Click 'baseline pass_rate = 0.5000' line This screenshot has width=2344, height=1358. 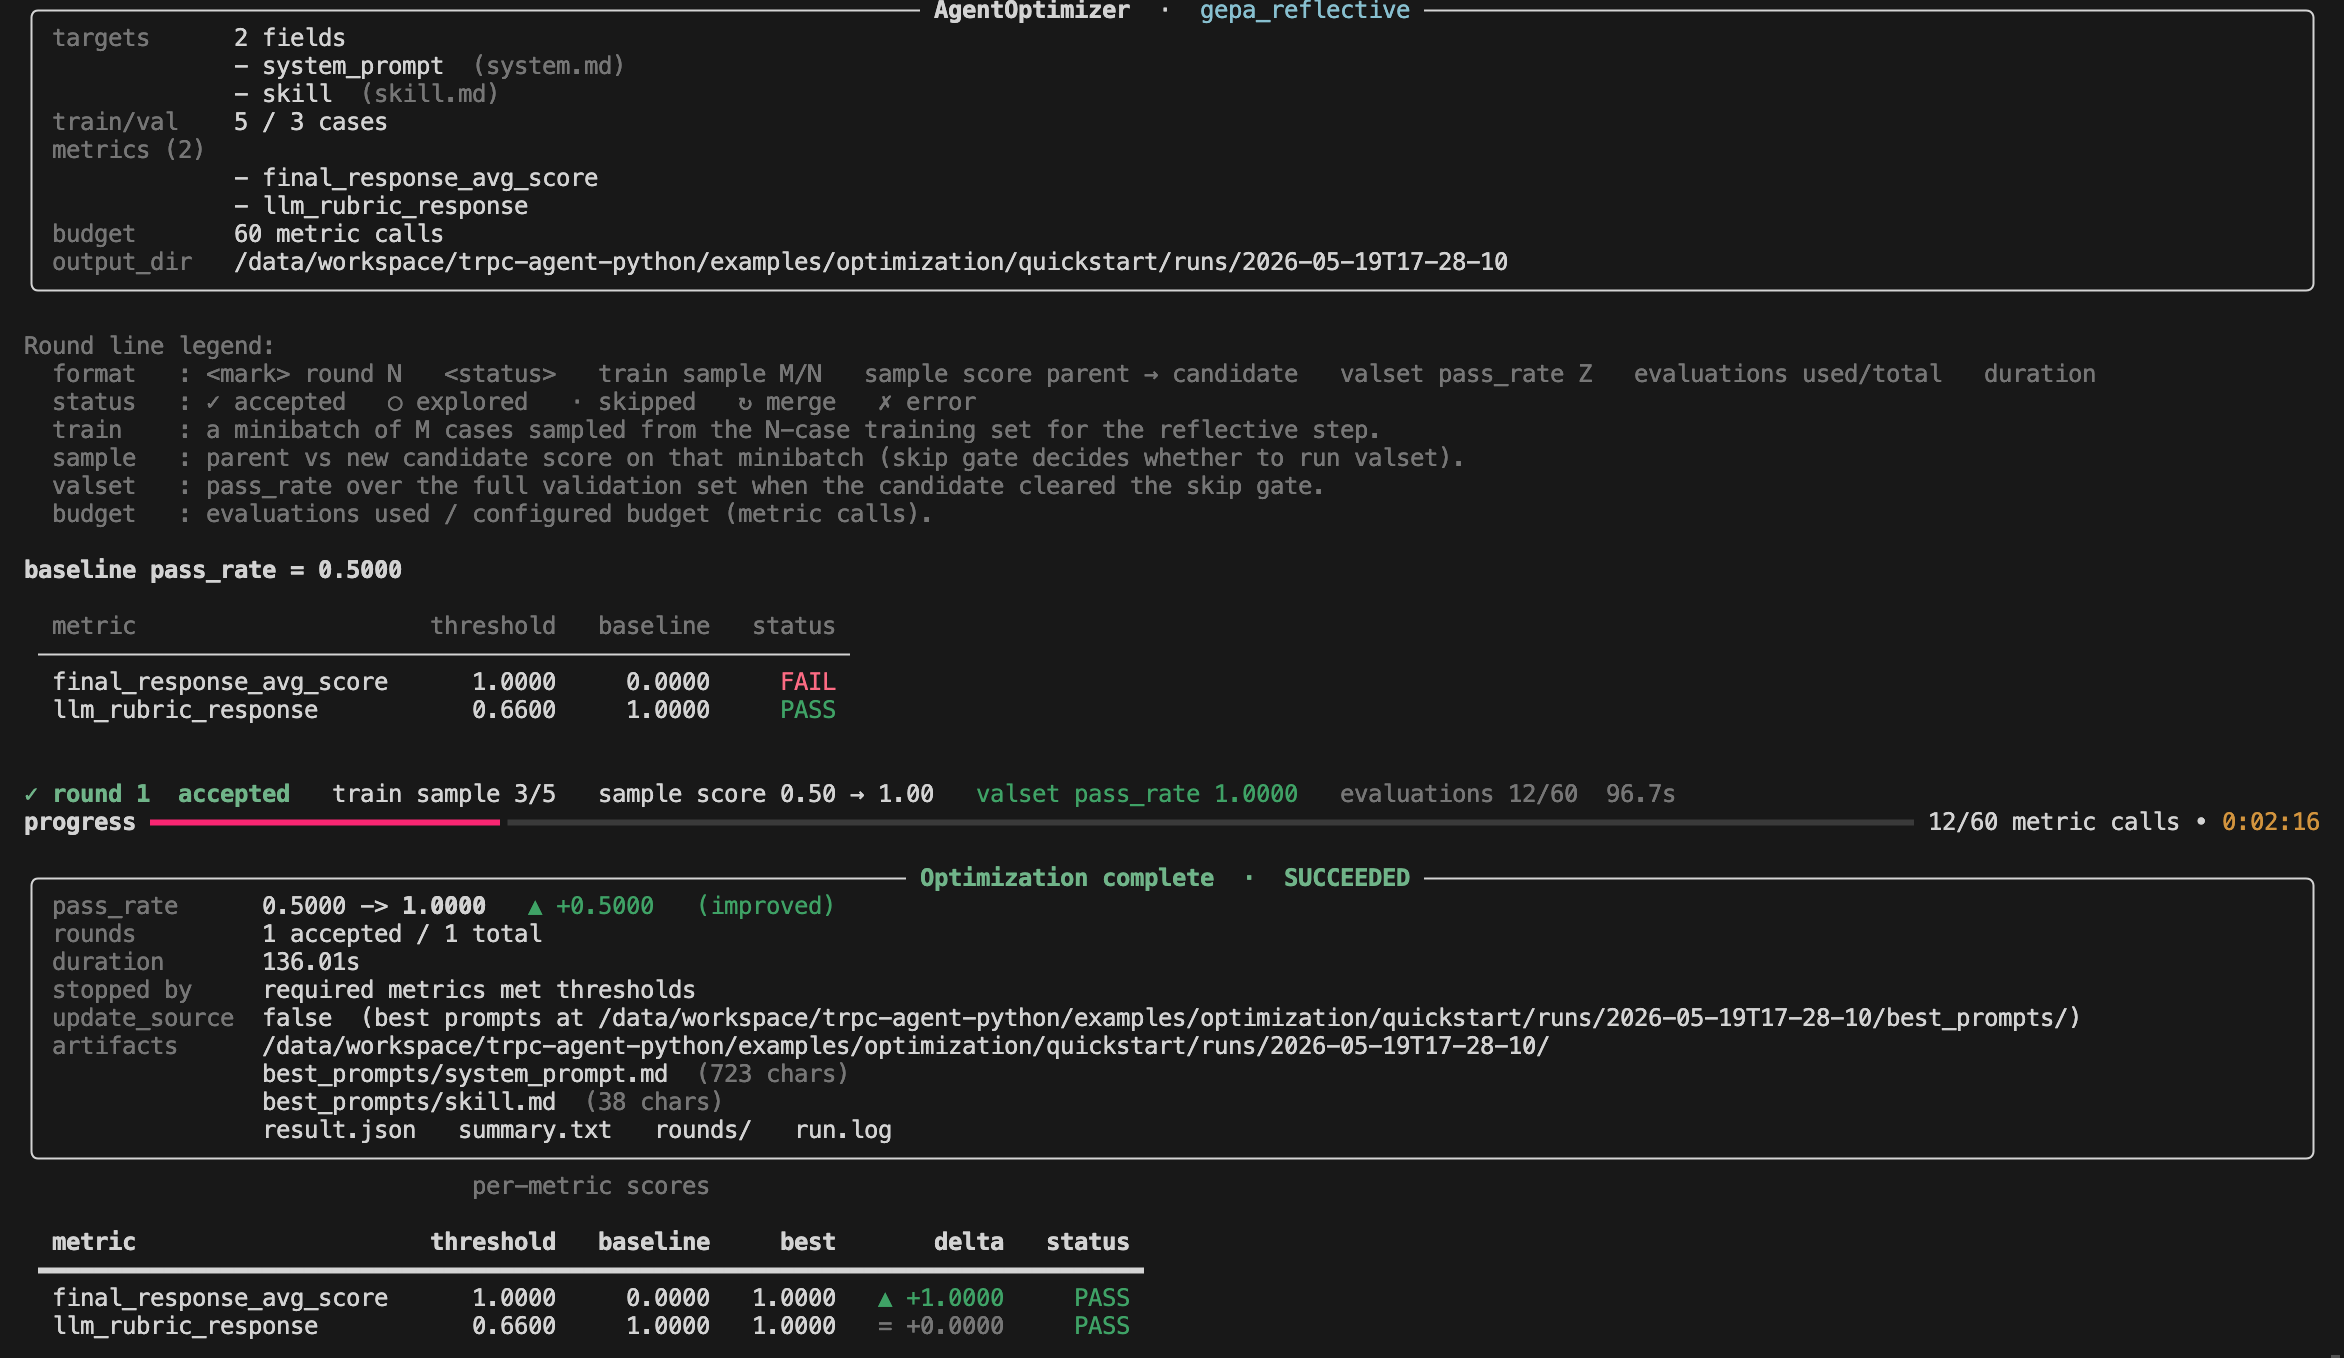tap(213, 570)
